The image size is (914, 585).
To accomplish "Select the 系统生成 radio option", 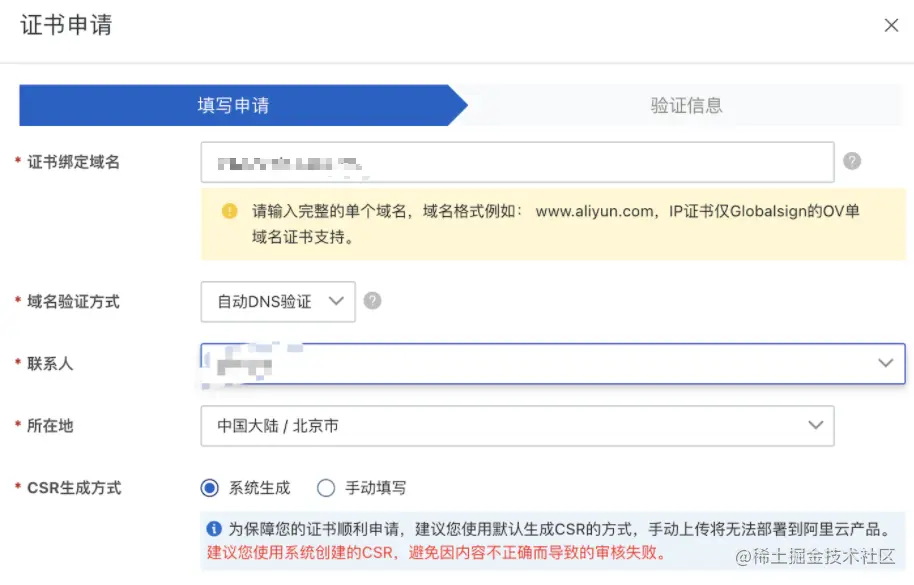I will click(x=209, y=488).
